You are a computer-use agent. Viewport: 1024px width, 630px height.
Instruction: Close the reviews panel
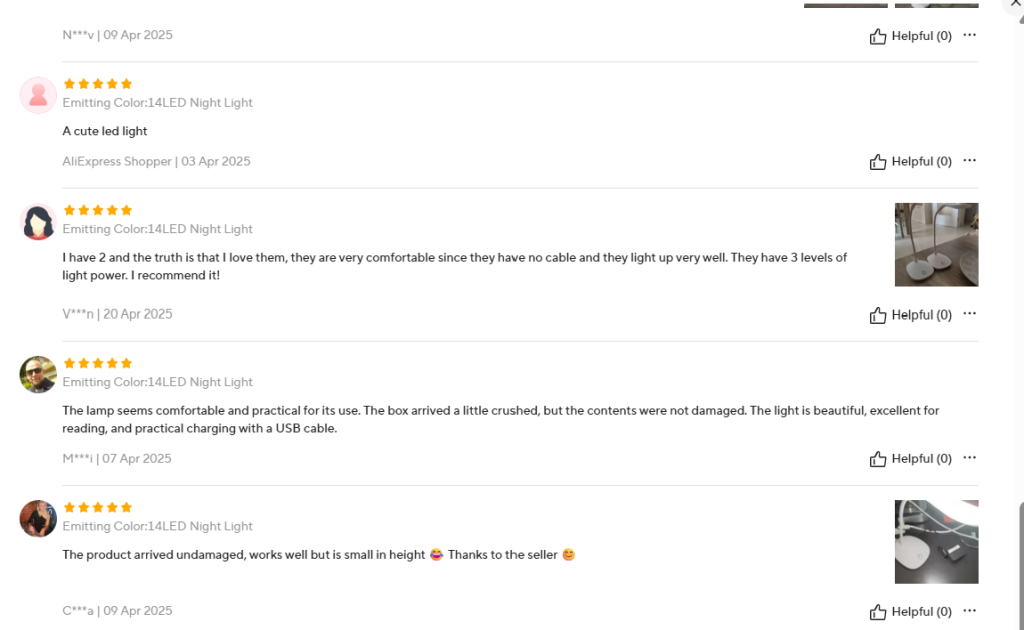1016,4
